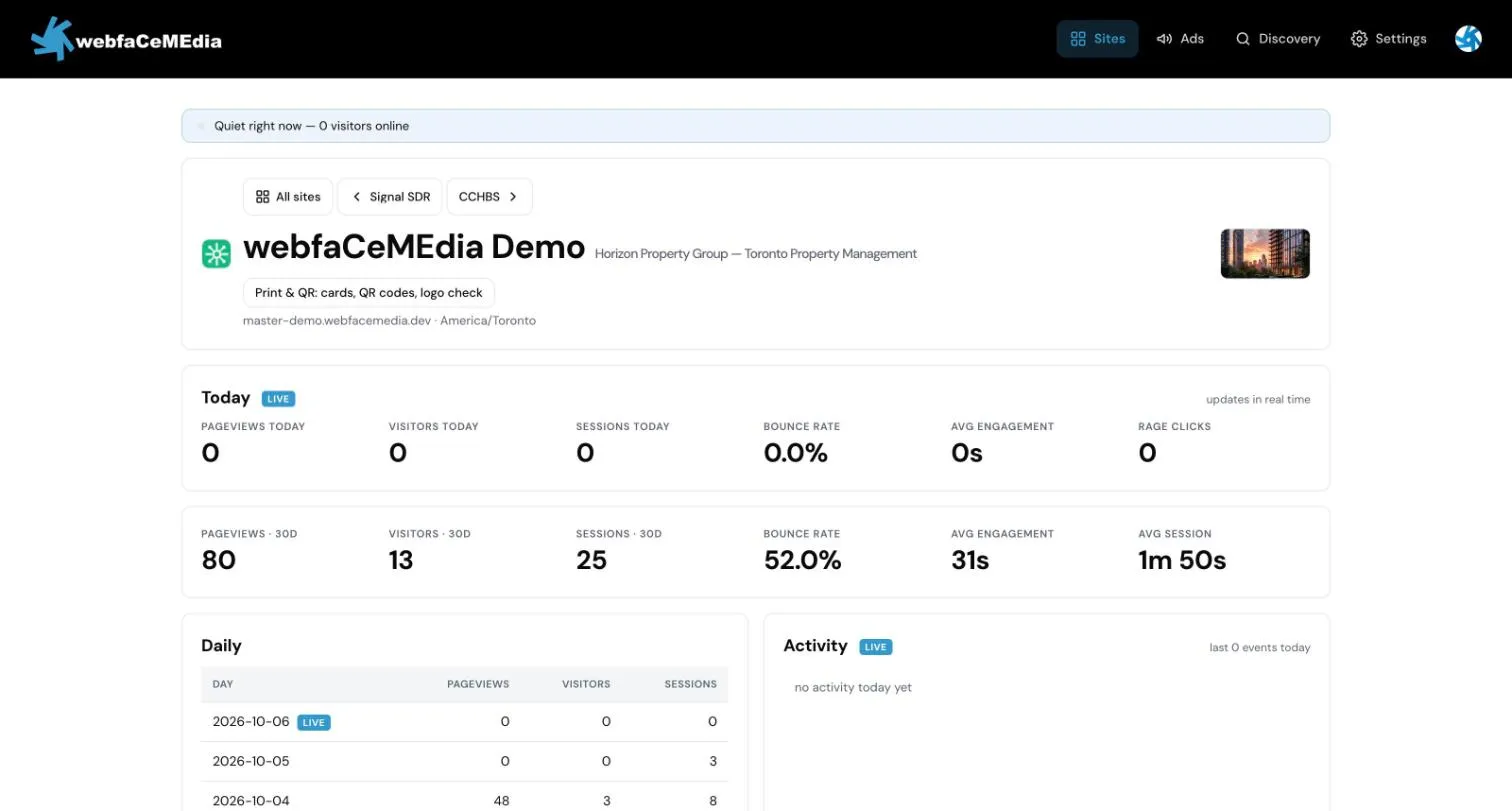Click the master-demo.webfacemedia.dev domain text
This screenshot has height=811, width=1512.
coord(337,321)
